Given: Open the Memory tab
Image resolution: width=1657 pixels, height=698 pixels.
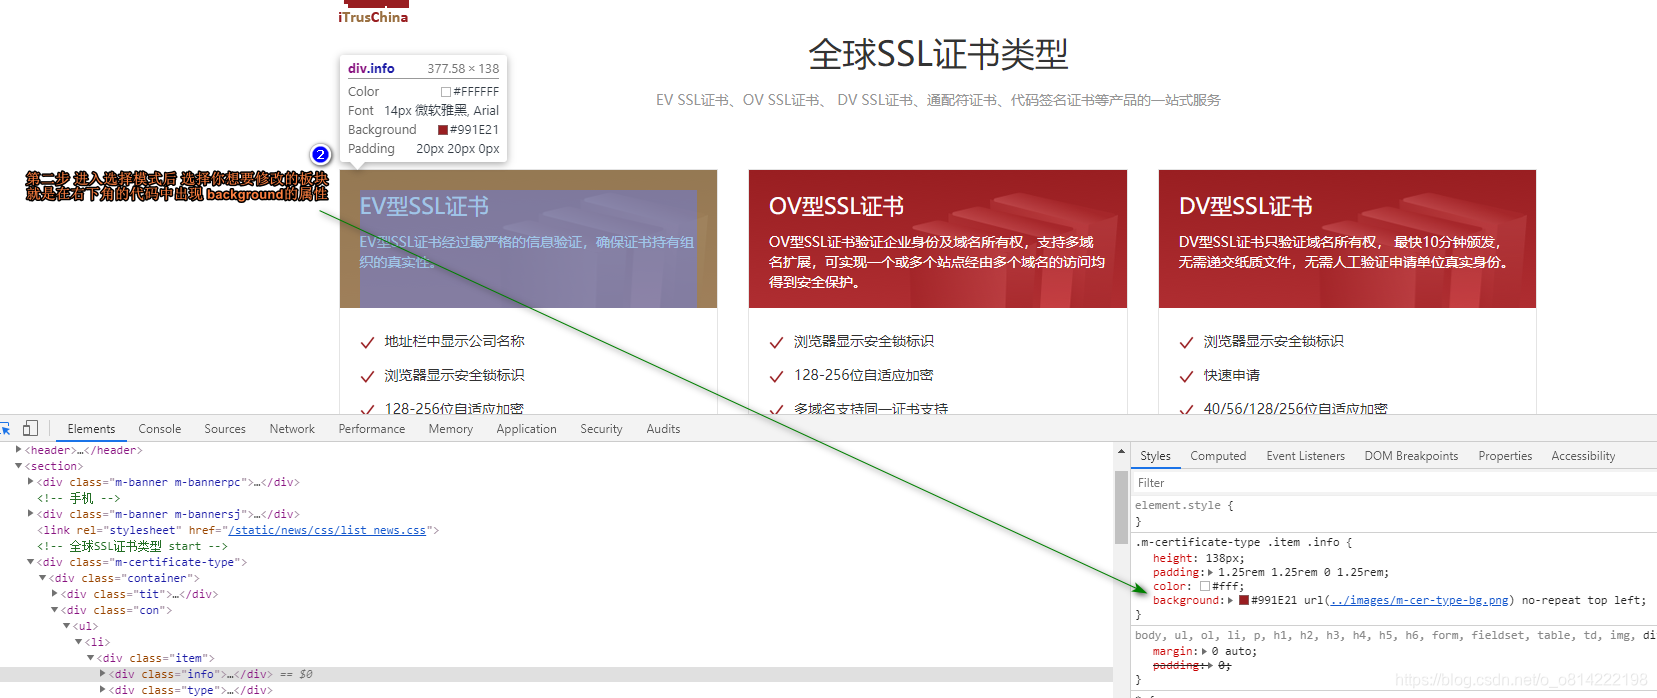Looking at the screenshot, I should [451, 429].
